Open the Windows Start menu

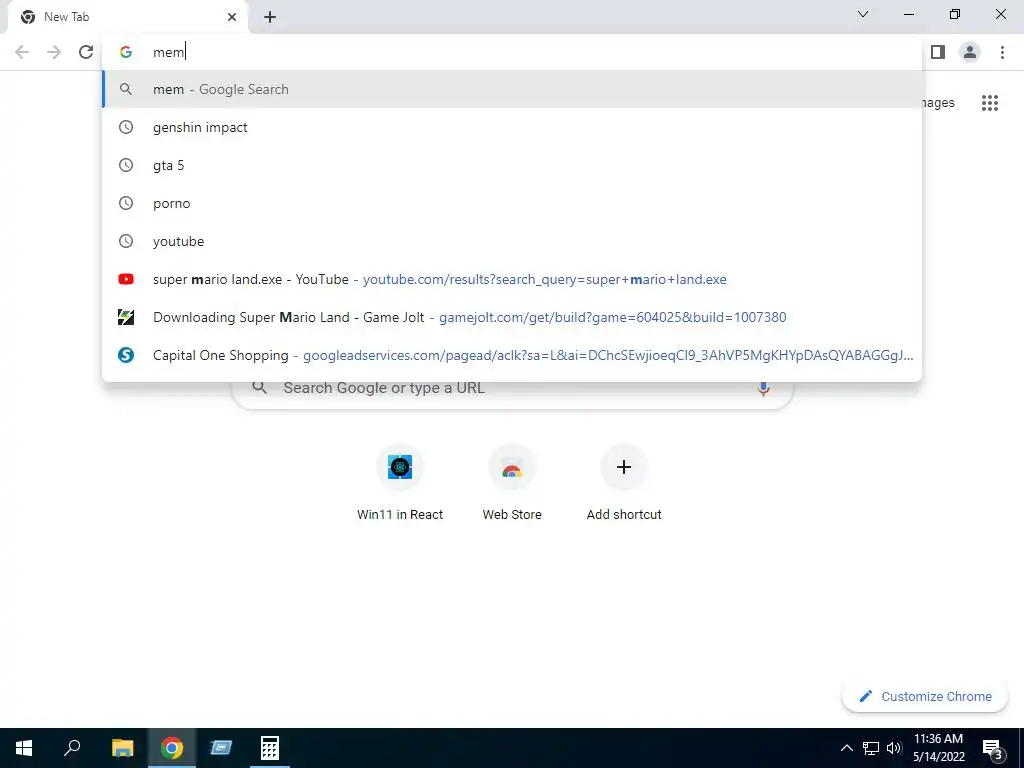[x=24, y=748]
